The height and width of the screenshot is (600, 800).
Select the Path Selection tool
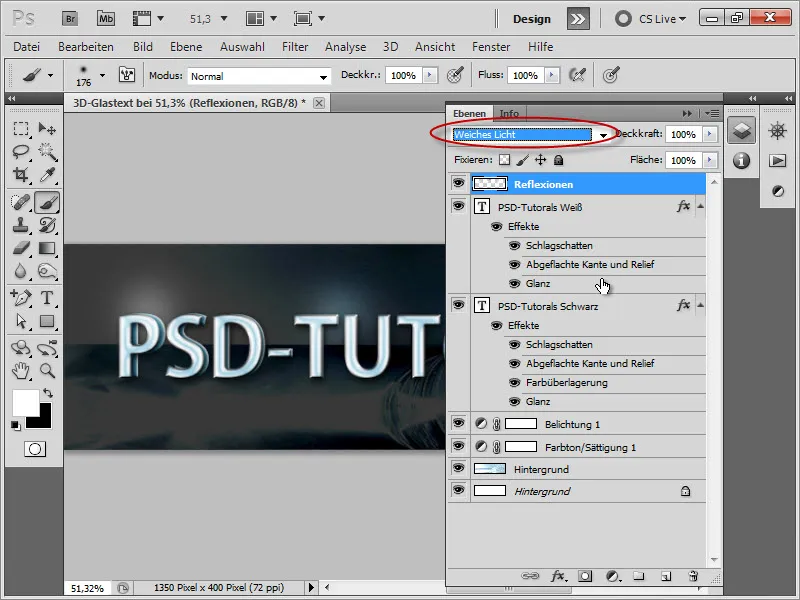[21, 321]
